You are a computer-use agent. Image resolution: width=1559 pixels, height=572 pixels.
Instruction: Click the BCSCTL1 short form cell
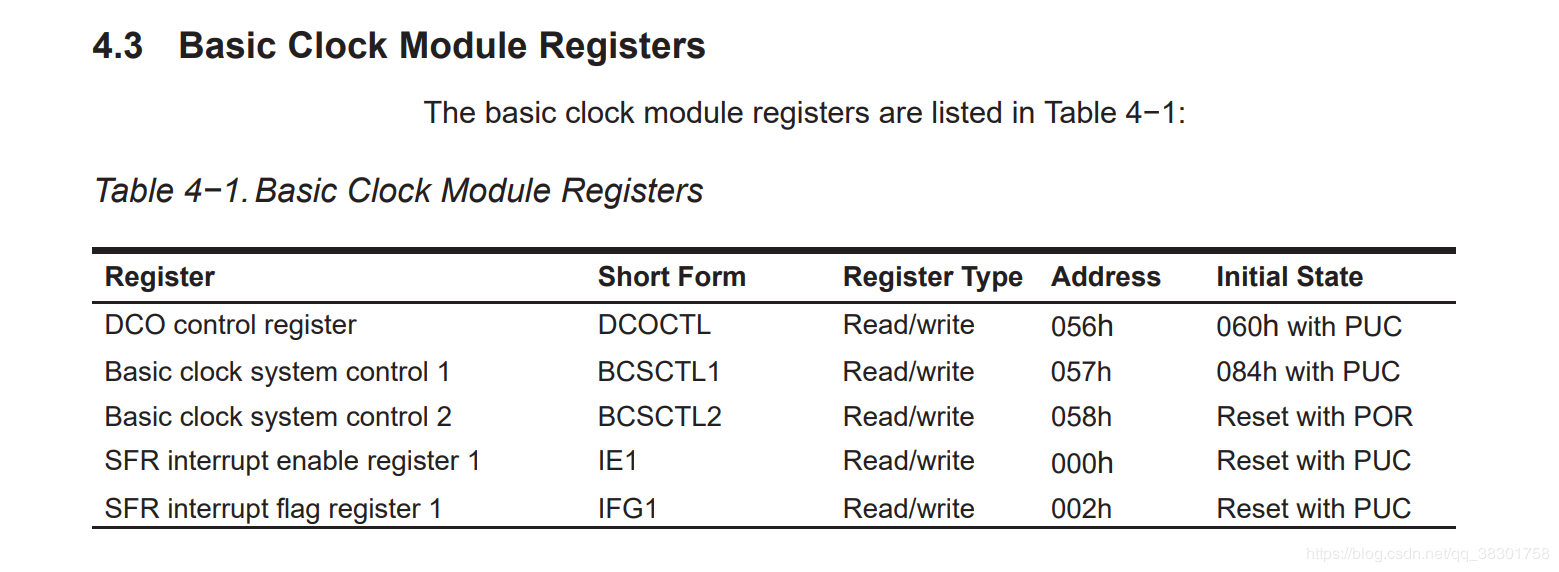point(659,372)
